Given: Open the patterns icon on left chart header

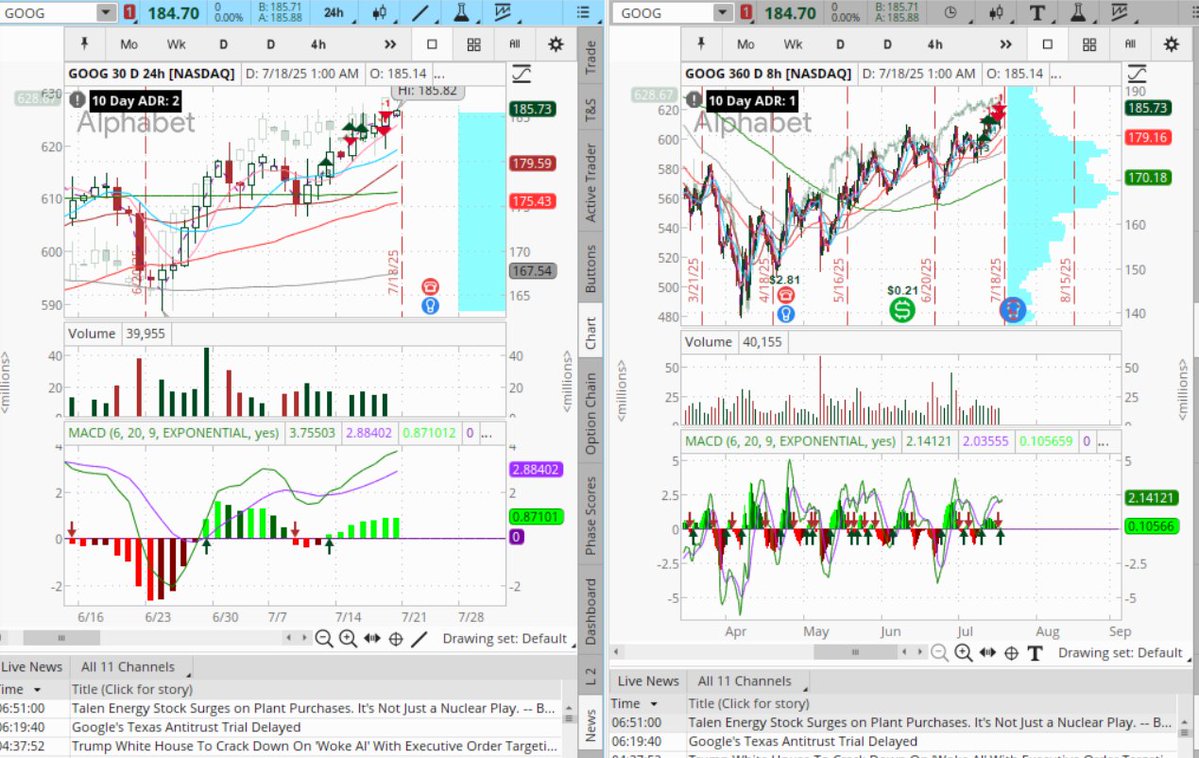Looking at the screenshot, I should pyautogui.click(x=502, y=12).
